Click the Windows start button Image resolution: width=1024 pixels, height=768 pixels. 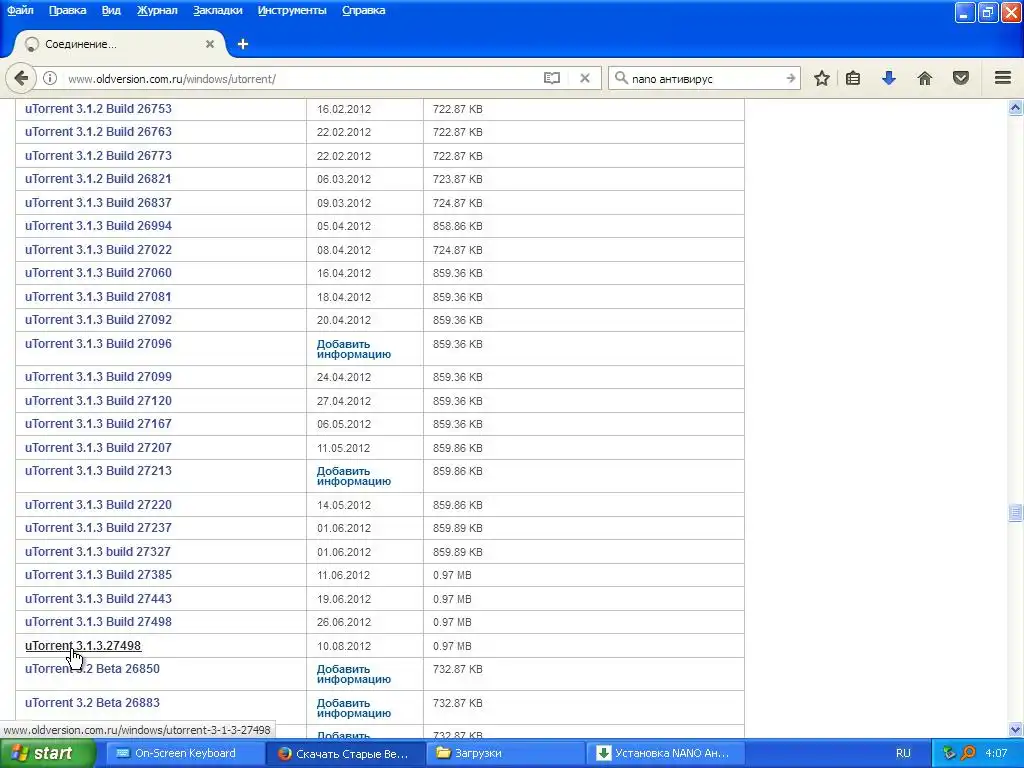[48, 754]
